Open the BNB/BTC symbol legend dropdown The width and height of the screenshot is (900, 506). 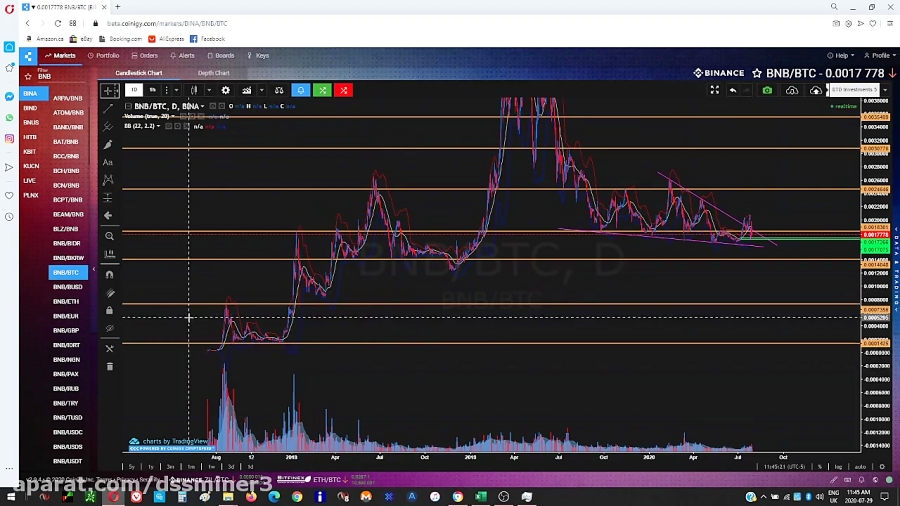tap(202, 106)
